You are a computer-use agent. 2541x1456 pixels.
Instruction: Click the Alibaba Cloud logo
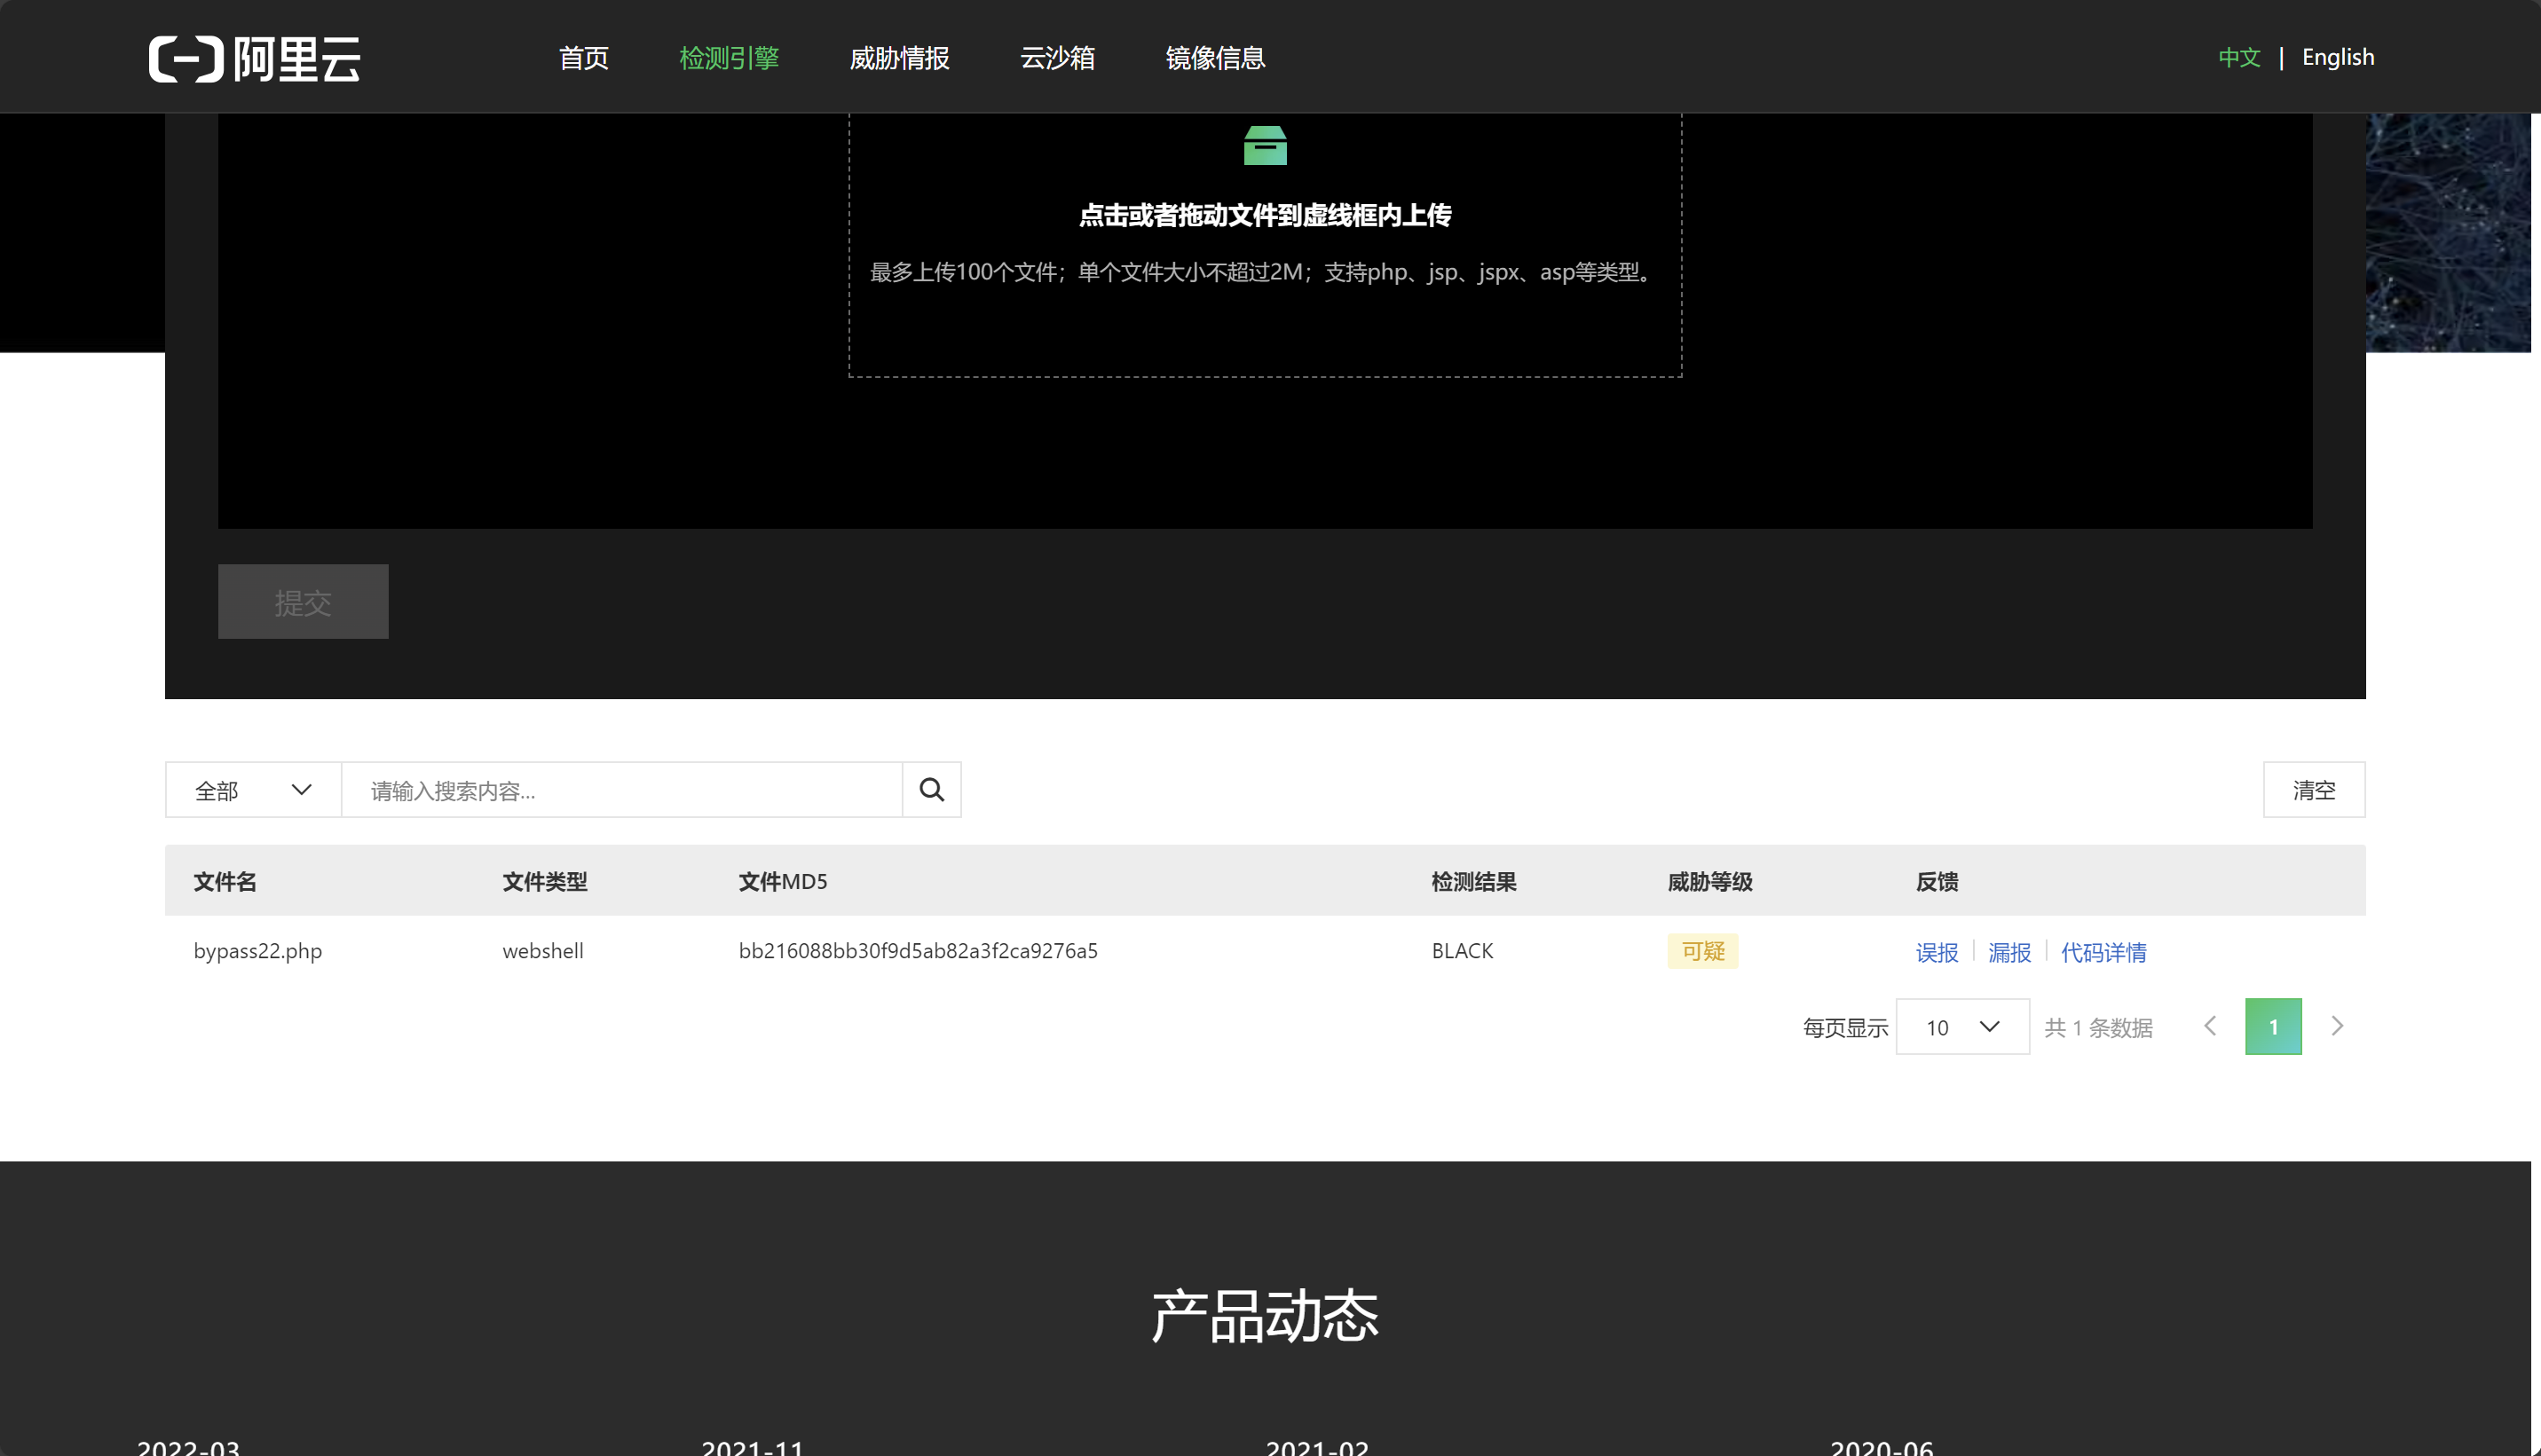point(254,58)
